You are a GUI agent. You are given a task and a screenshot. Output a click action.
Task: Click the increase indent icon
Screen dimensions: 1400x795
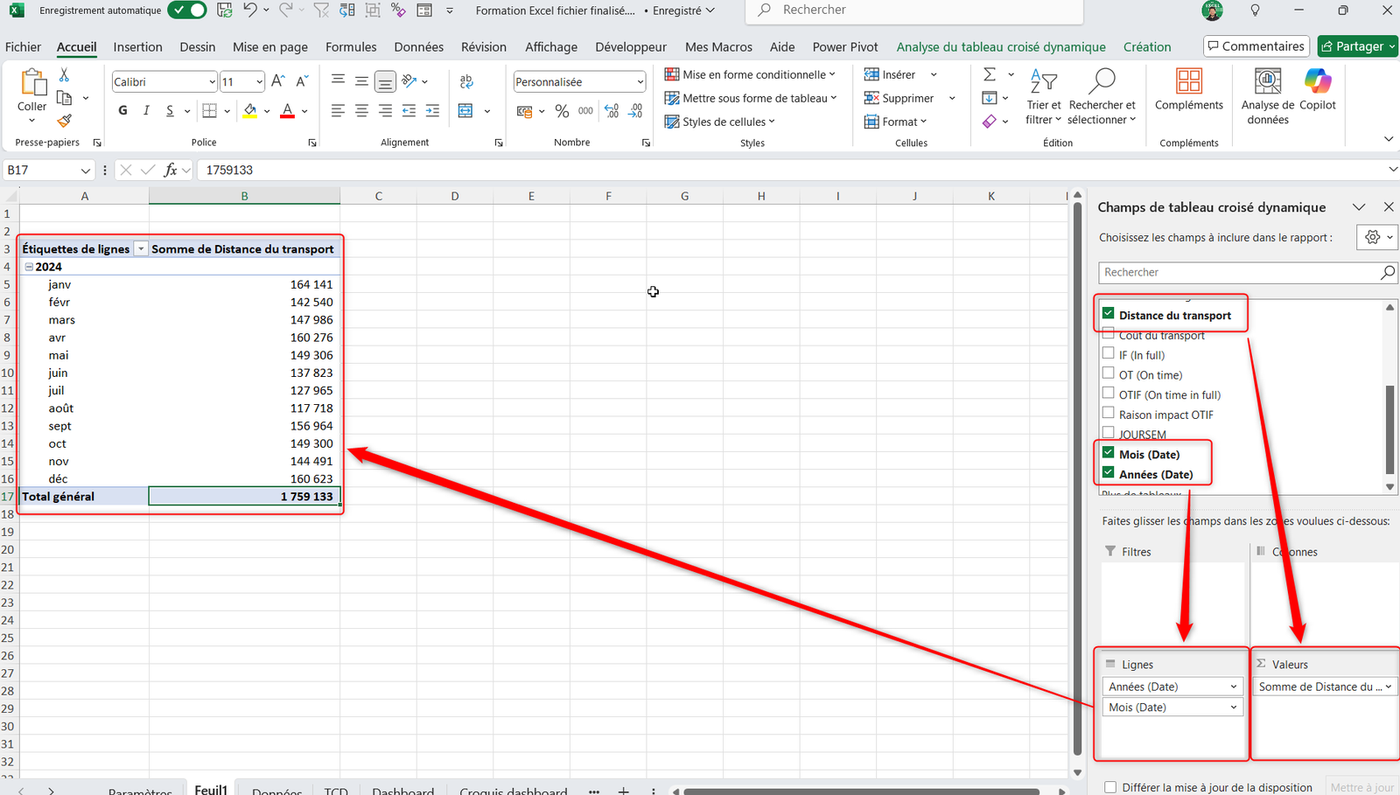coord(432,111)
